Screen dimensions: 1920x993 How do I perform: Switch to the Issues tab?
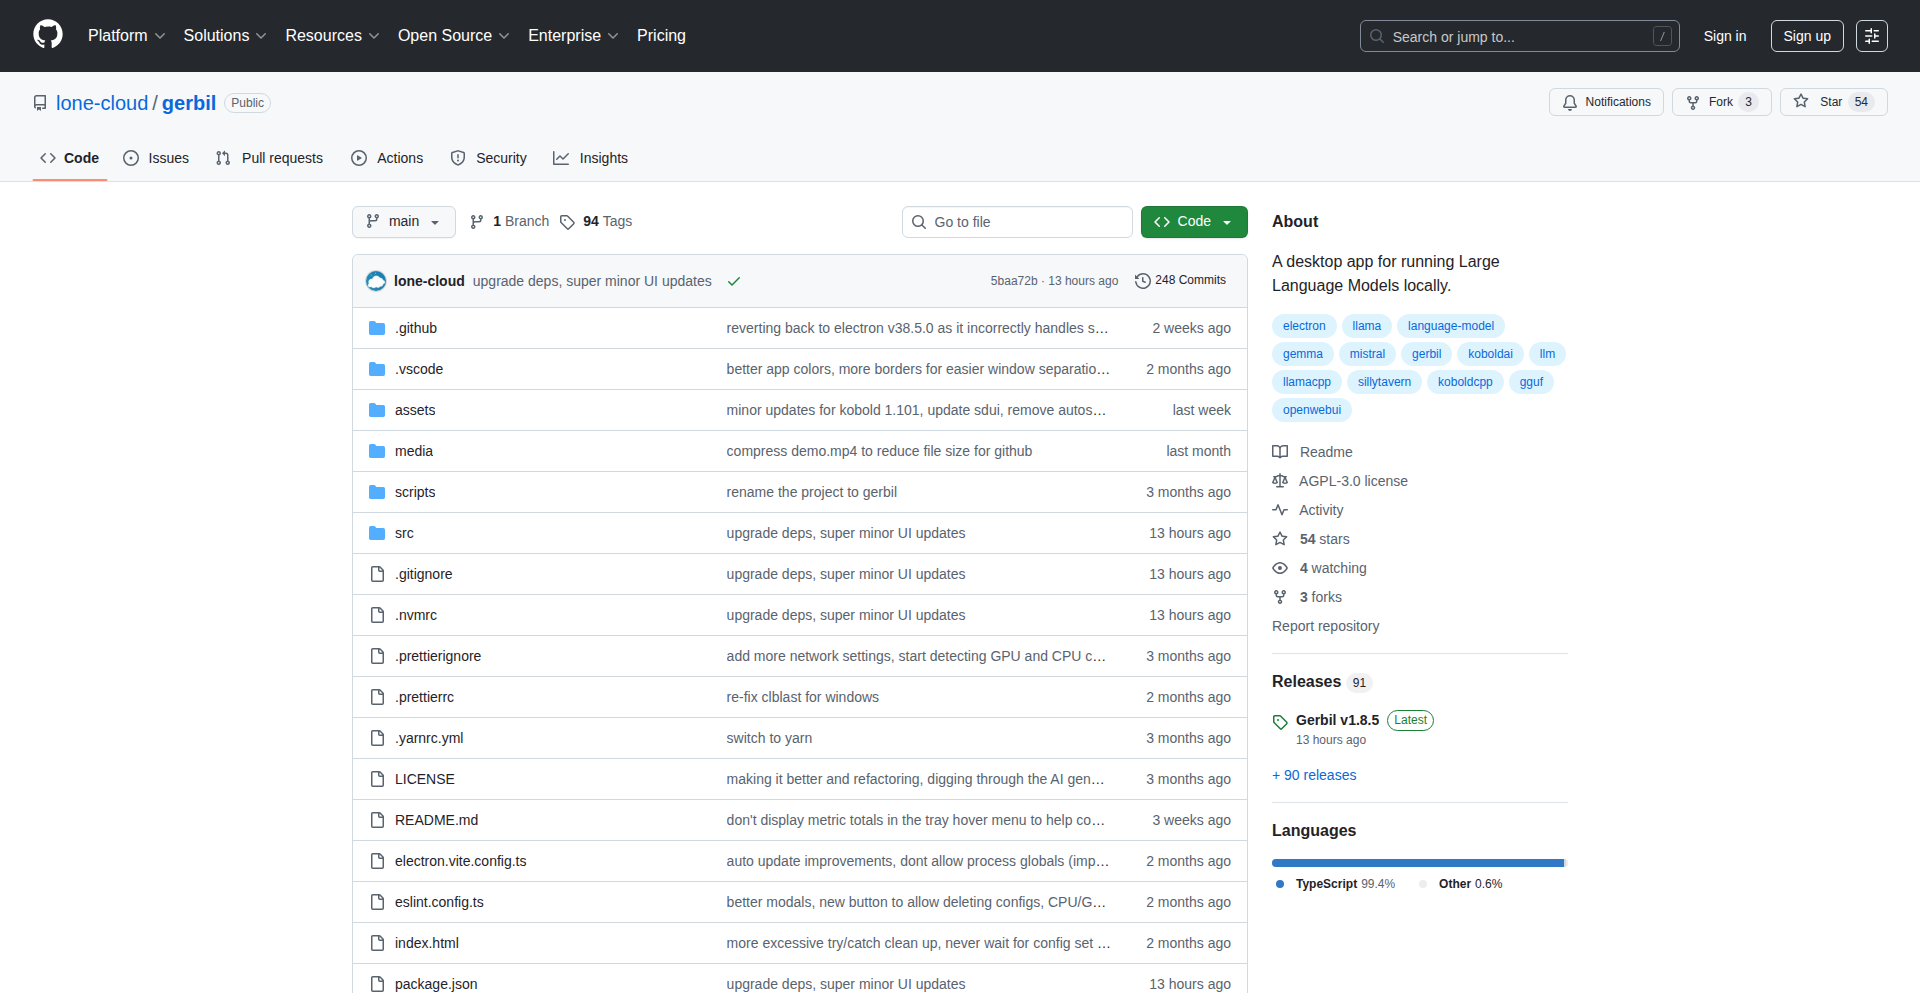click(x=156, y=158)
